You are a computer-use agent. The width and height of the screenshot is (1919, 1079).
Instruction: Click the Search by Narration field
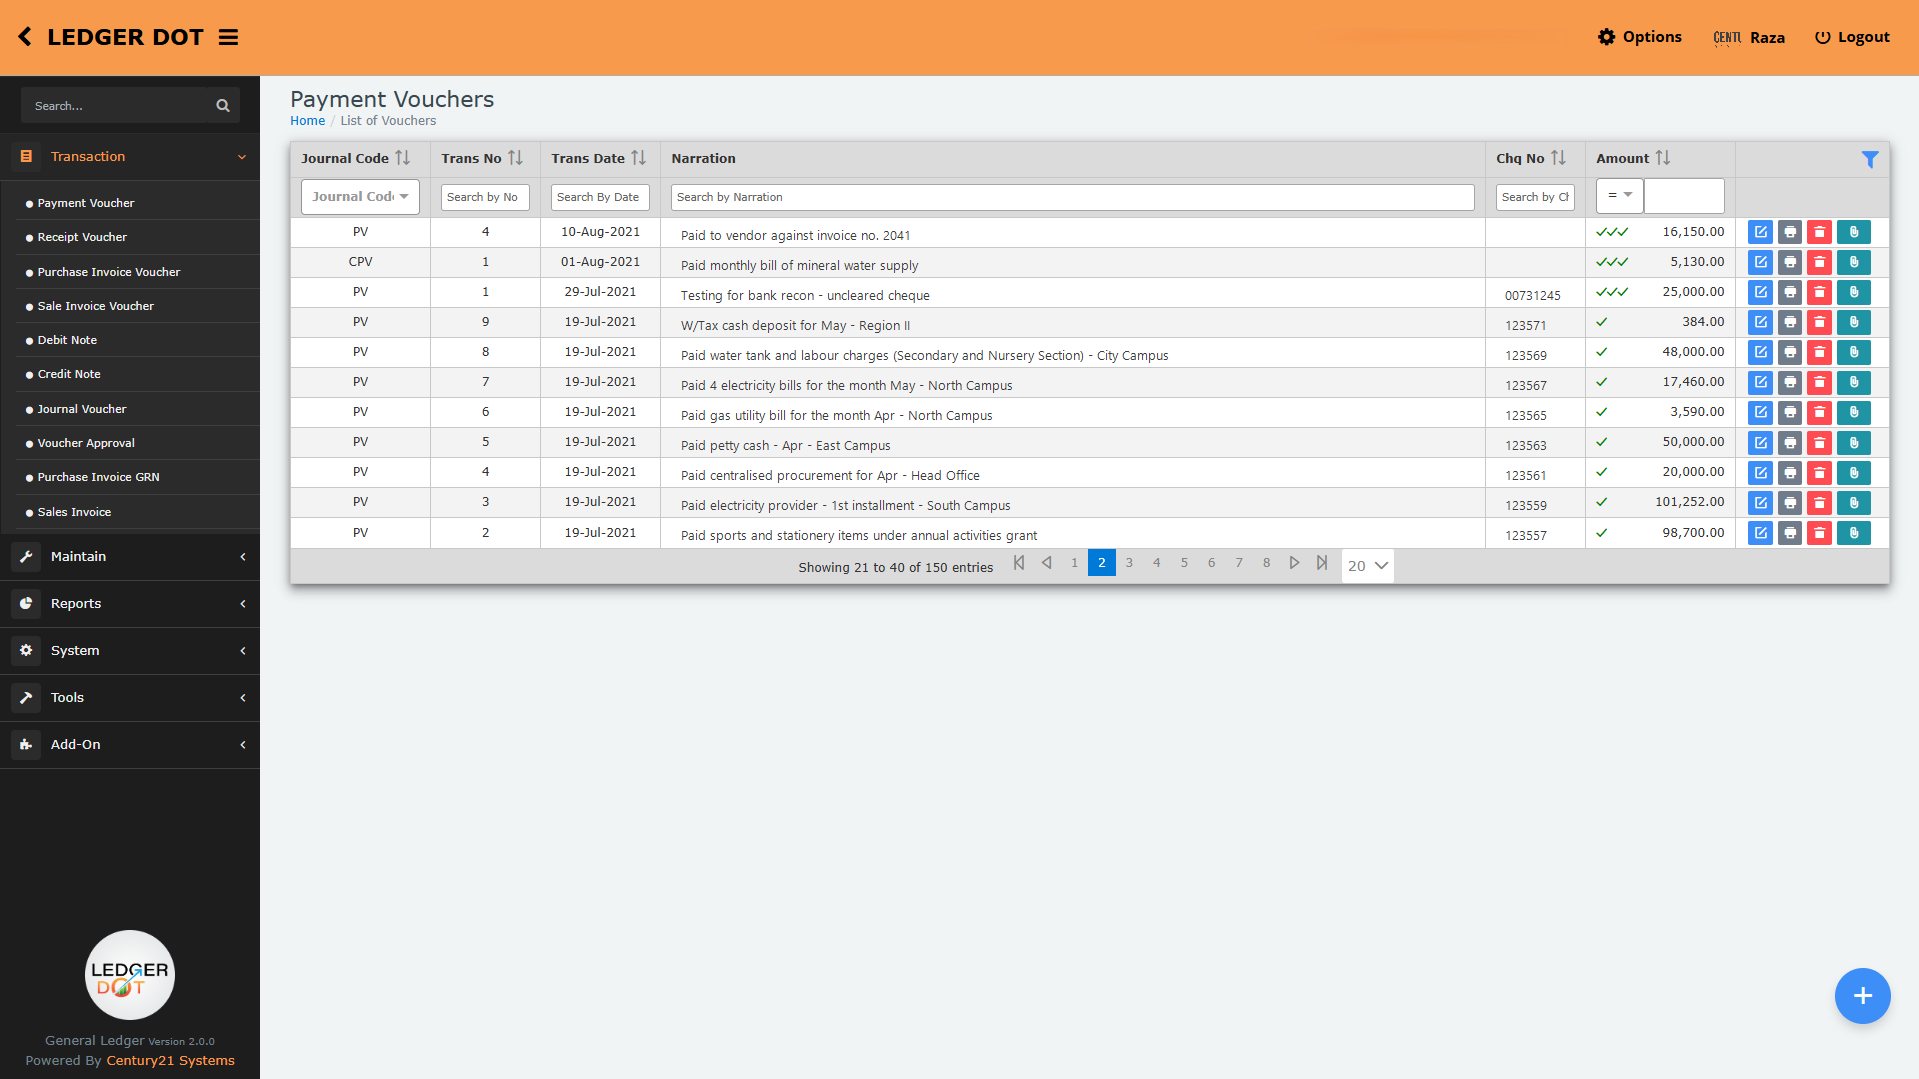coord(1072,197)
